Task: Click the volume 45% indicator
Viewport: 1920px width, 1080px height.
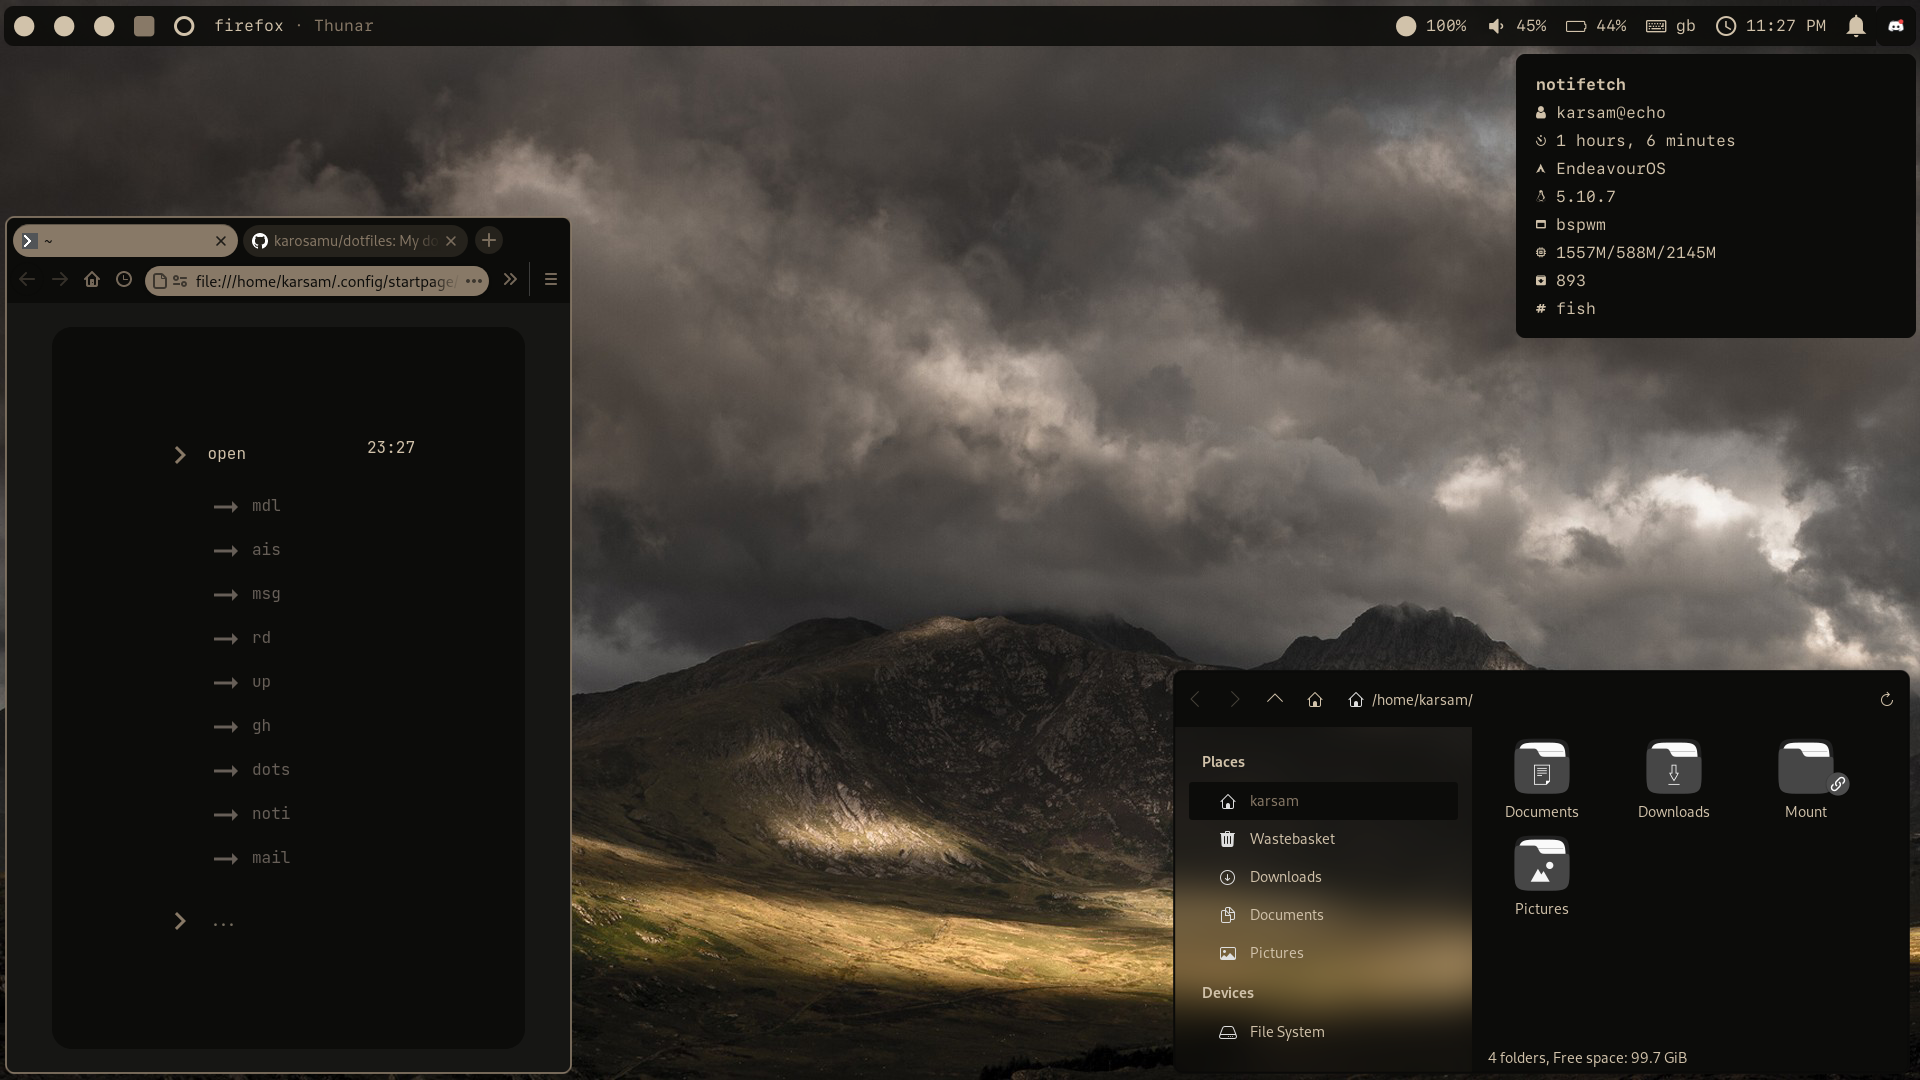Action: click(1516, 26)
